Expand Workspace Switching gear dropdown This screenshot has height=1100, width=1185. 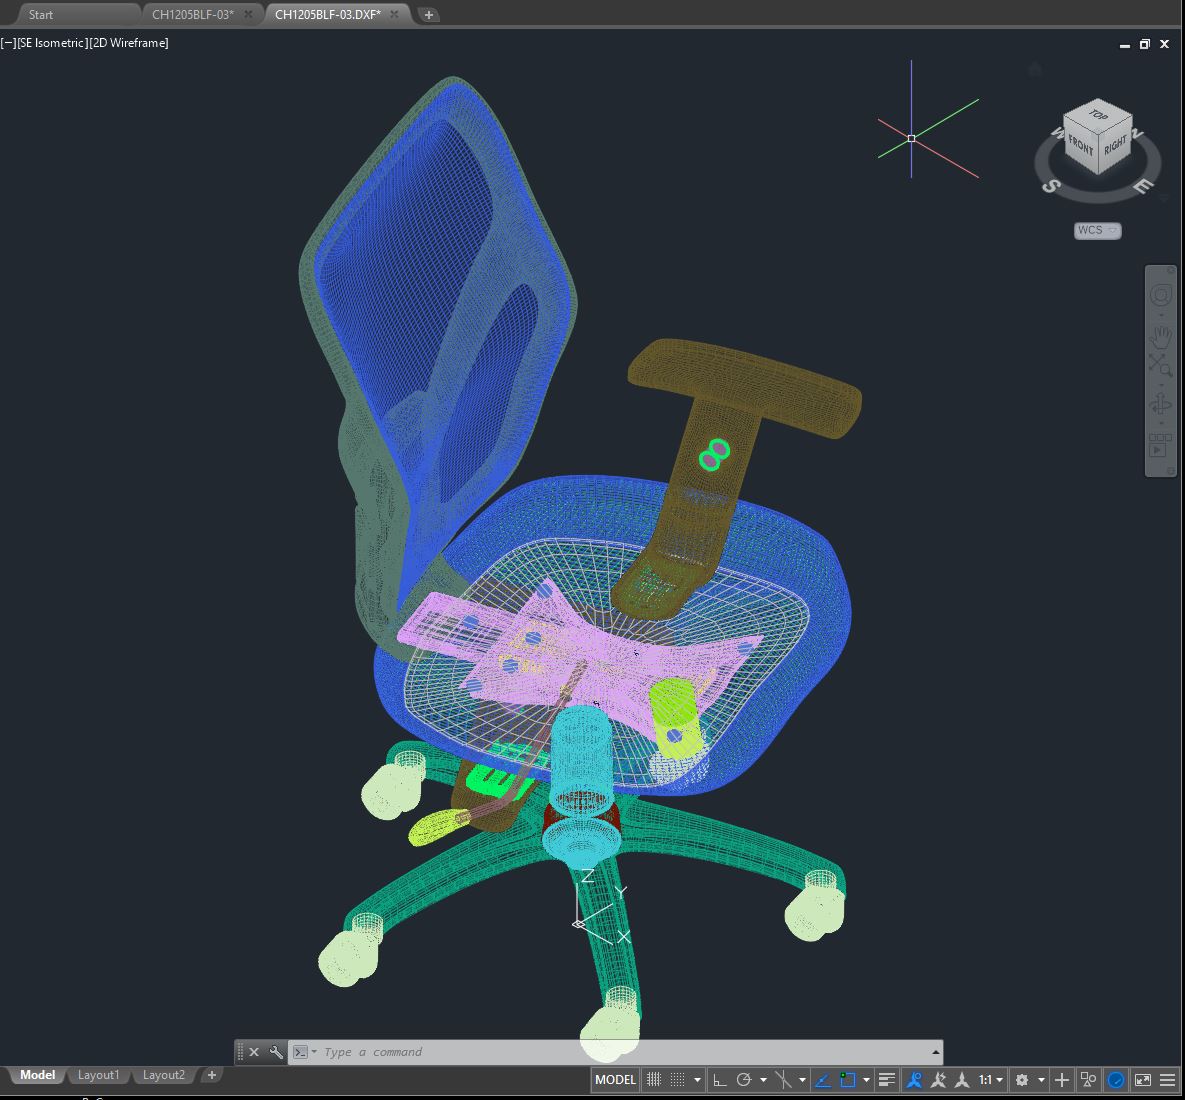1027,1080
